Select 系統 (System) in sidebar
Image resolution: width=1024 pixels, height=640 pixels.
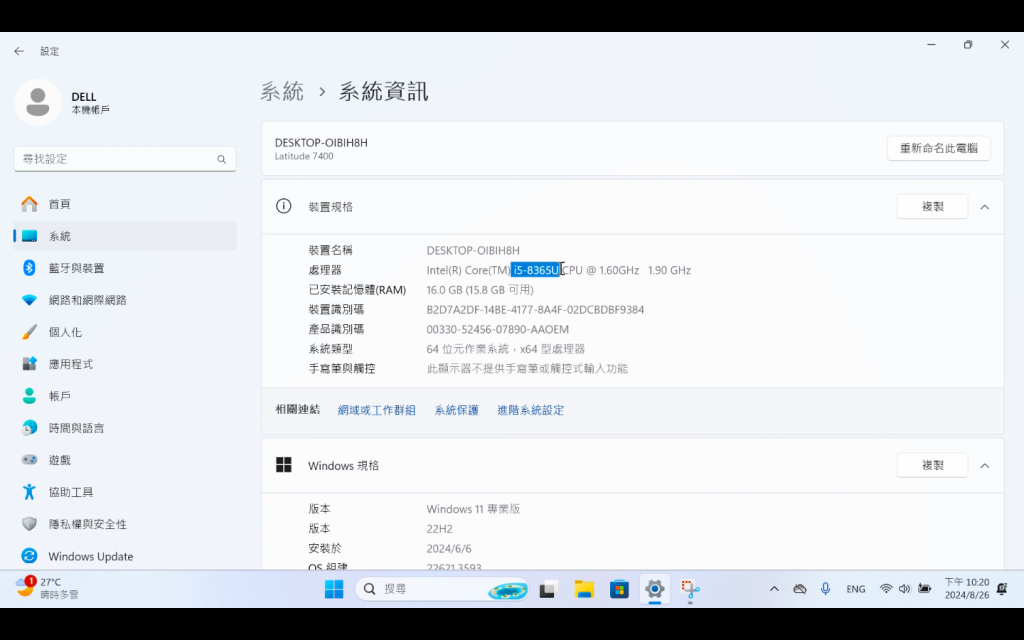(125, 236)
